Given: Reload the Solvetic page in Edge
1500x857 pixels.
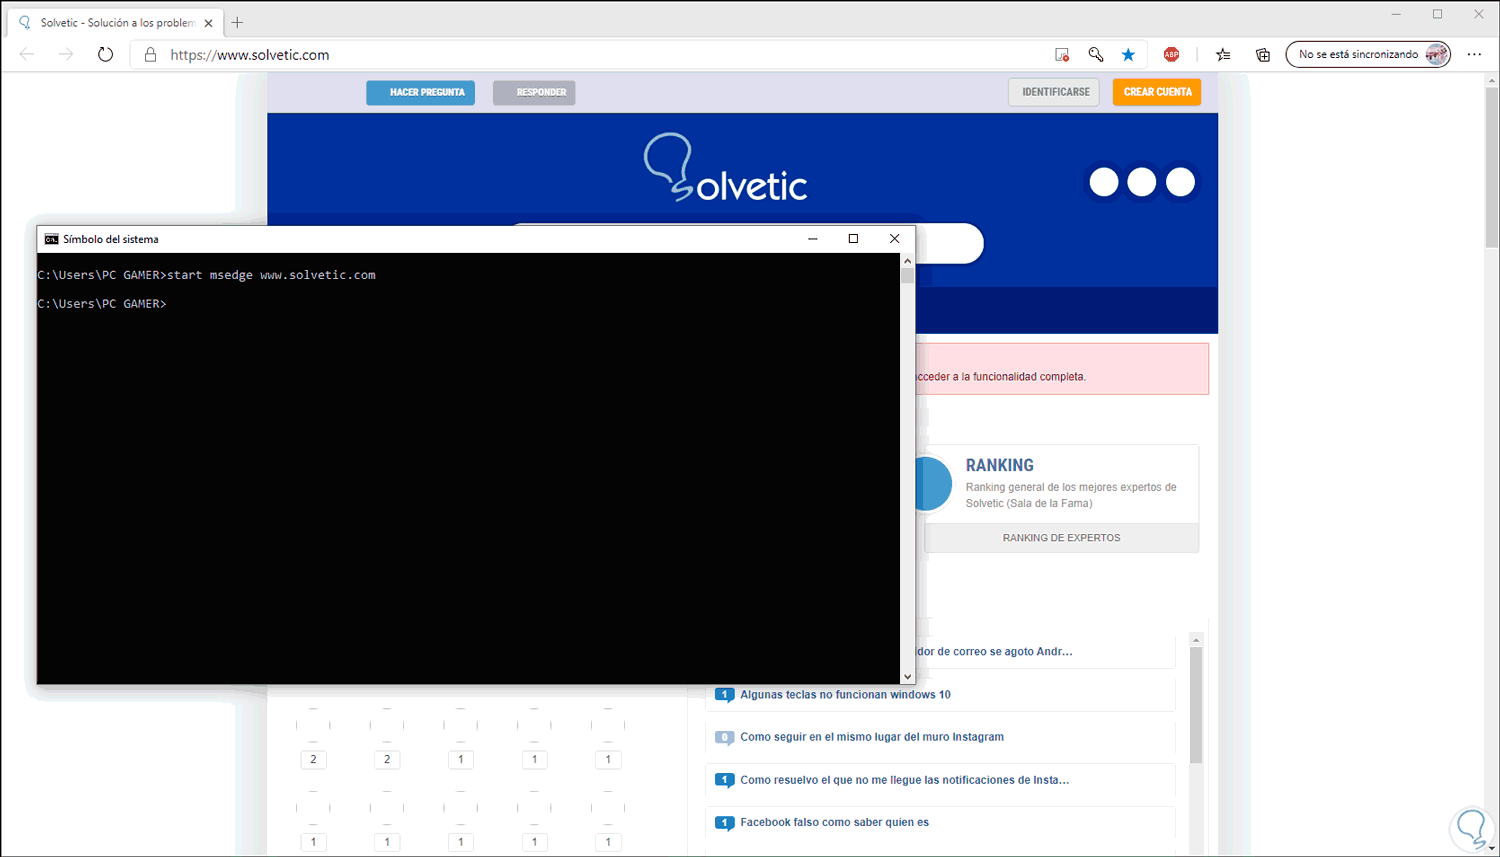Looking at the screenshot, I should point(105,55).
